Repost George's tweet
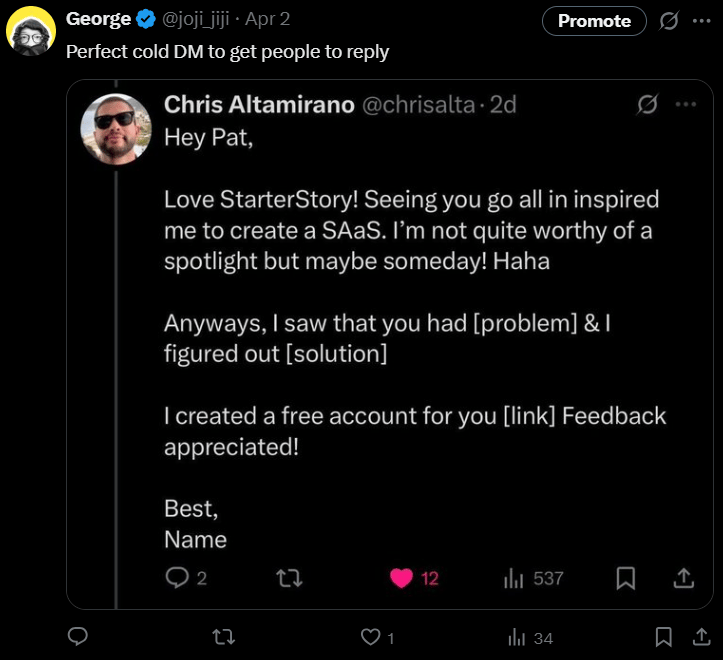The width and height of the screenshot is (723, 660). click(225, 637)
